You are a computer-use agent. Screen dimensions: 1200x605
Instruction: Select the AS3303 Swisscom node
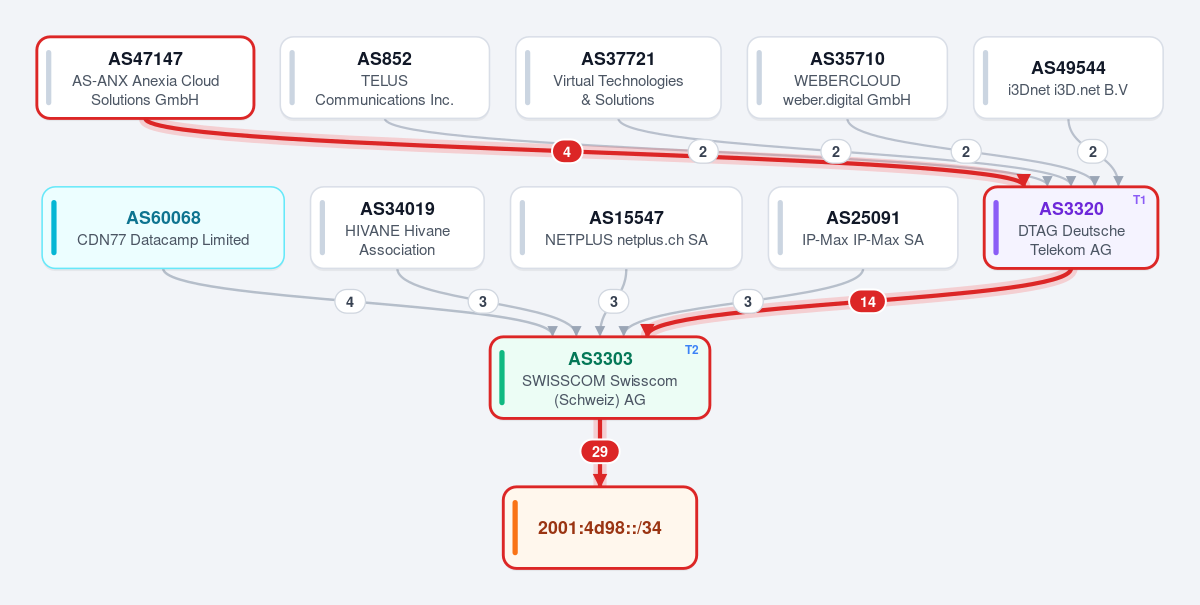tap(600, 378)
